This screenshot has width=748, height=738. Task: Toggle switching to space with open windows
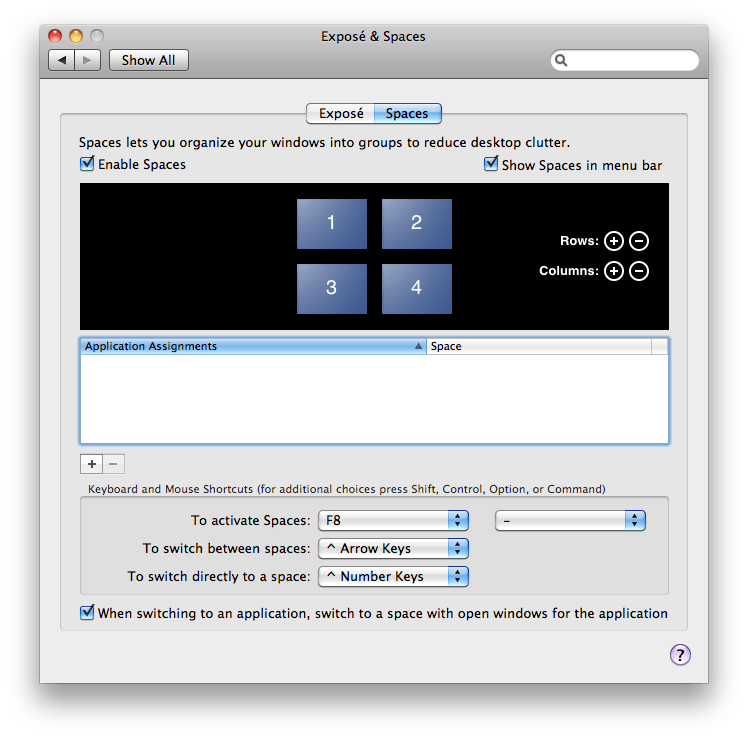87,612
